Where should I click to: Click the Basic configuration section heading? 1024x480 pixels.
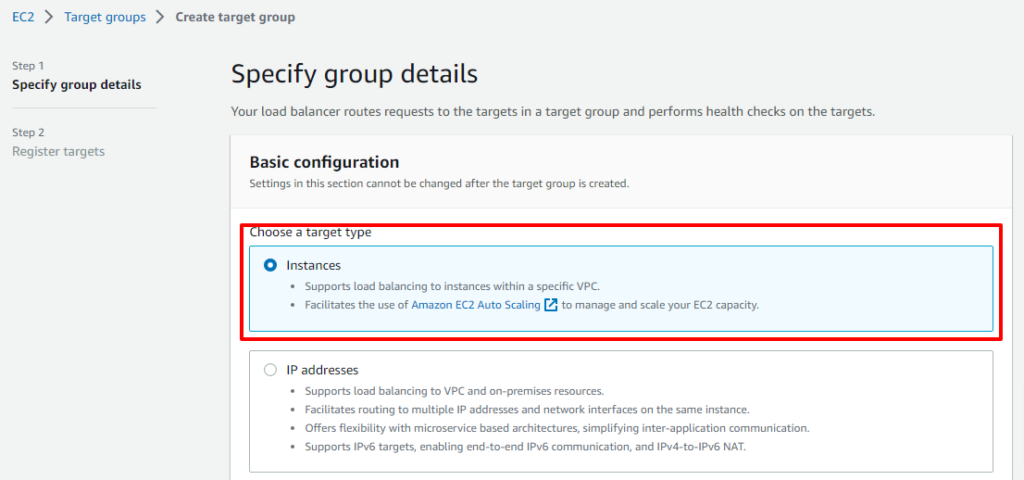[324, 161]
